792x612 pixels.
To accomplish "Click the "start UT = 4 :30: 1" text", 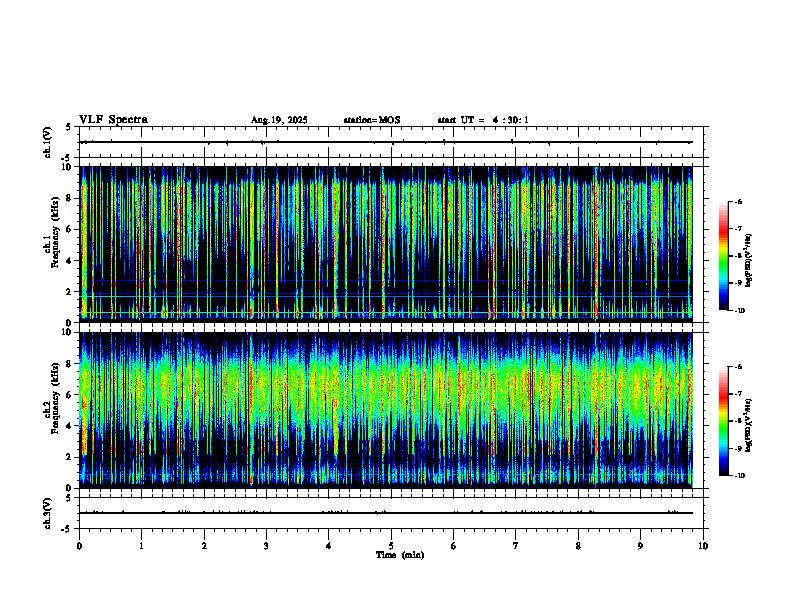I will click(483, 120).
